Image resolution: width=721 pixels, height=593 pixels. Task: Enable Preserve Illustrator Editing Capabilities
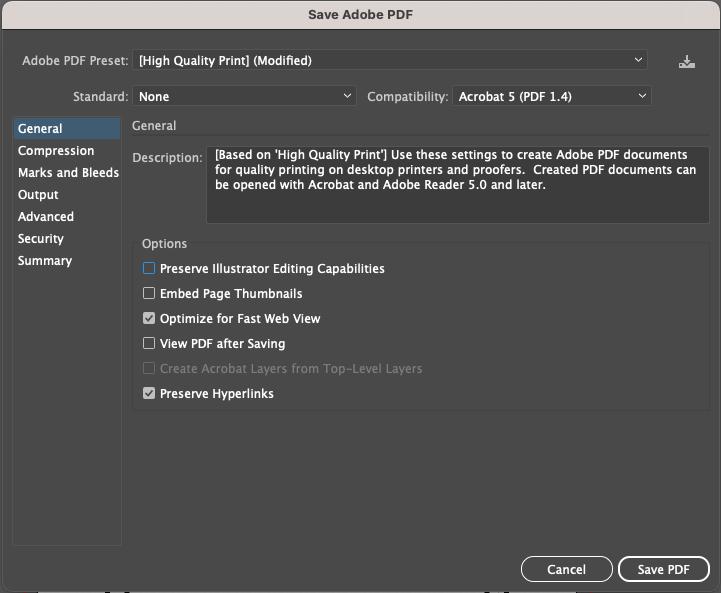[149, 268]
